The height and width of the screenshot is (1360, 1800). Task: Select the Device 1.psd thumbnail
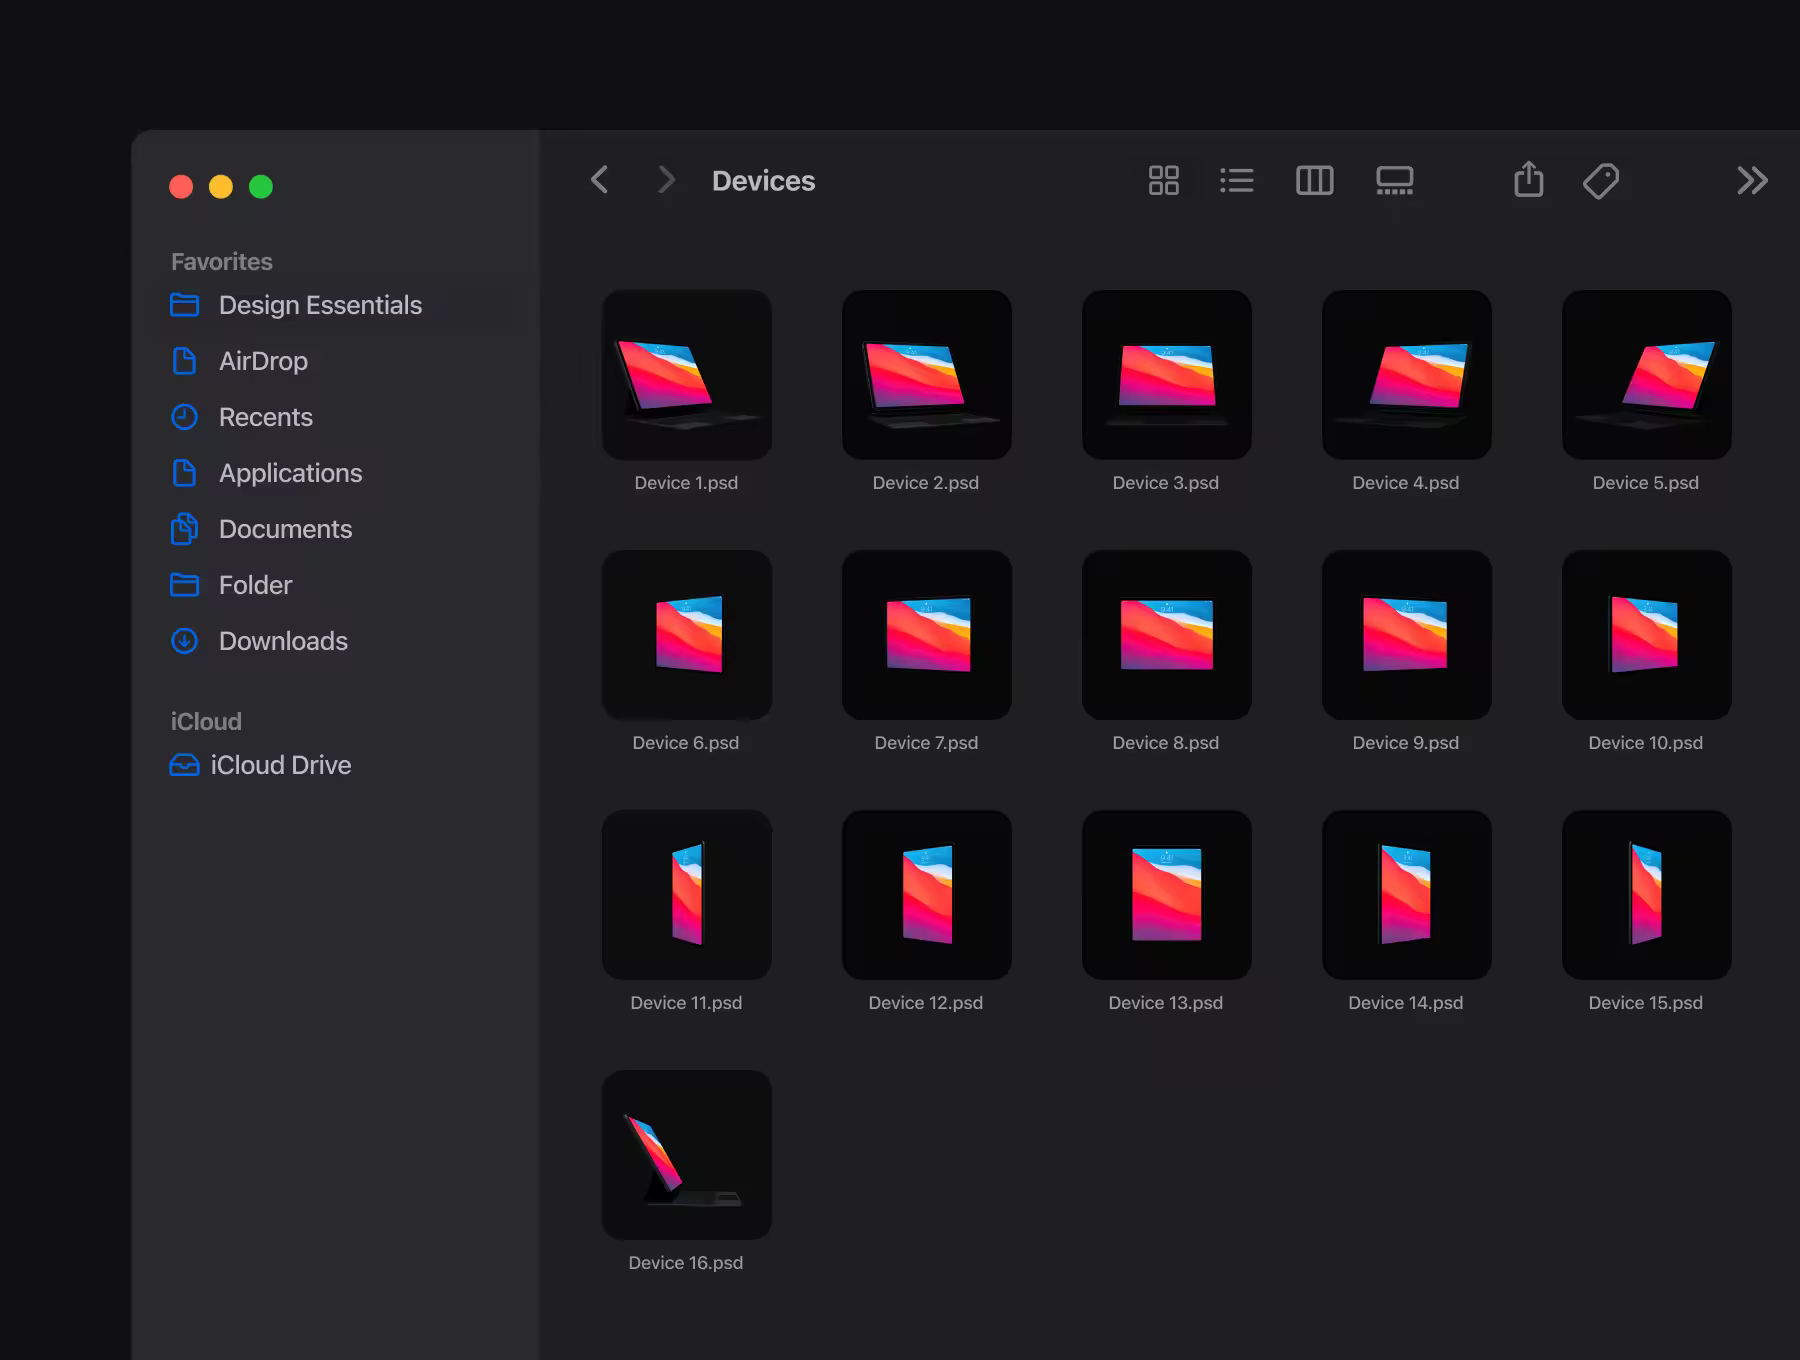coord(687,375)
